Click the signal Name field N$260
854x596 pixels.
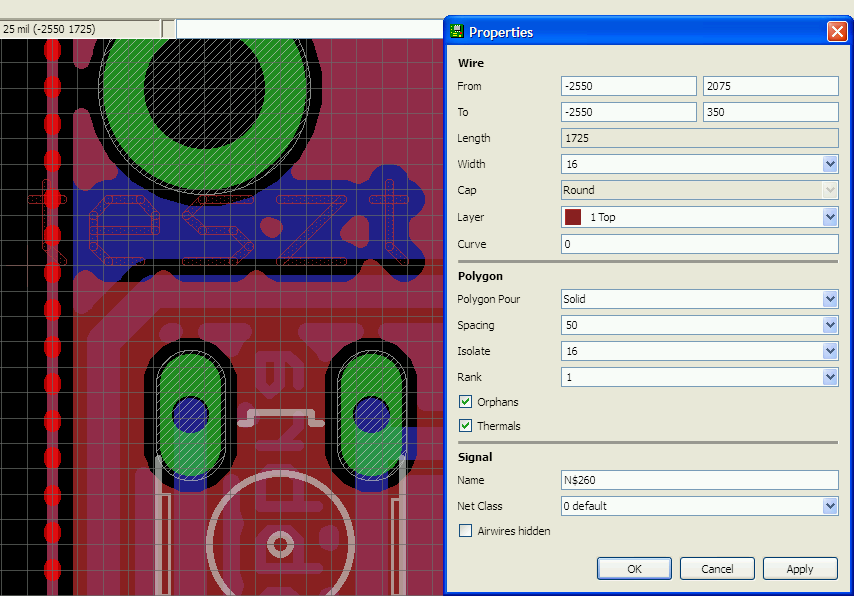click(699, 480)
